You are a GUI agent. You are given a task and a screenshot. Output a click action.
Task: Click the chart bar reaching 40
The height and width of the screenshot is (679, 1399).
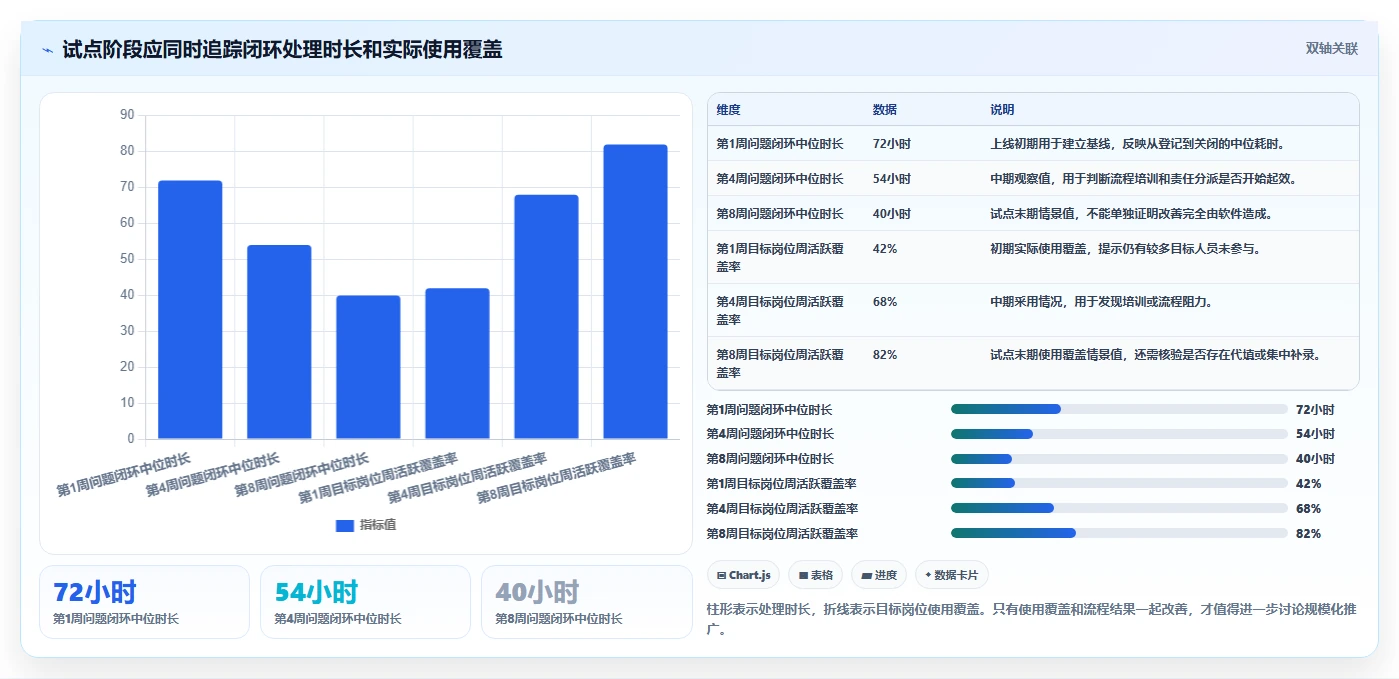click(368, 367)
